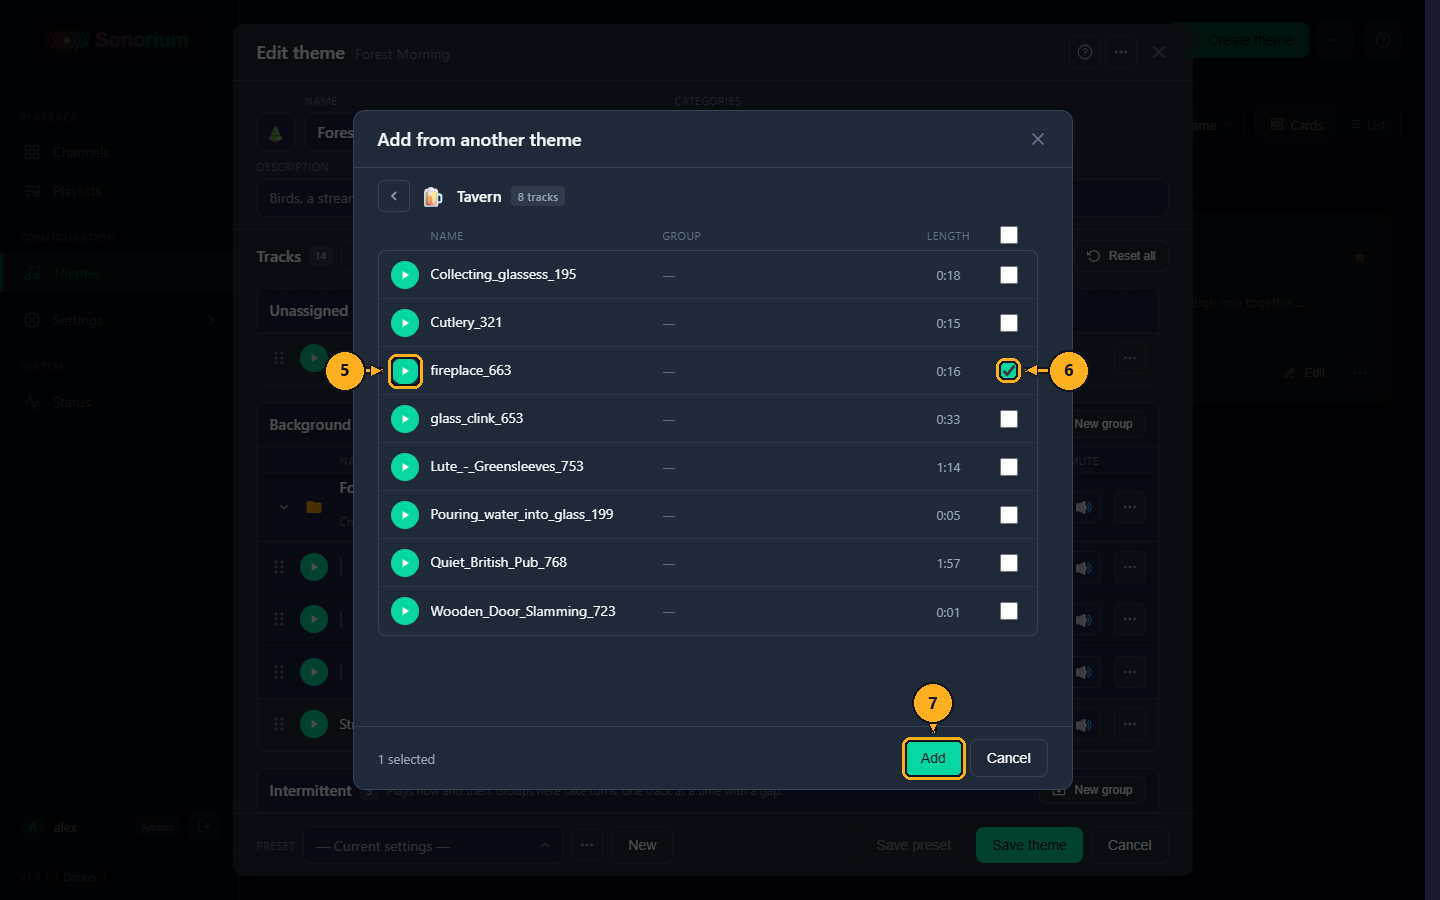Viewport: 1440px width, 900px height.
Task: Play the fireplace_663 track preview
Action: [405, 371]
